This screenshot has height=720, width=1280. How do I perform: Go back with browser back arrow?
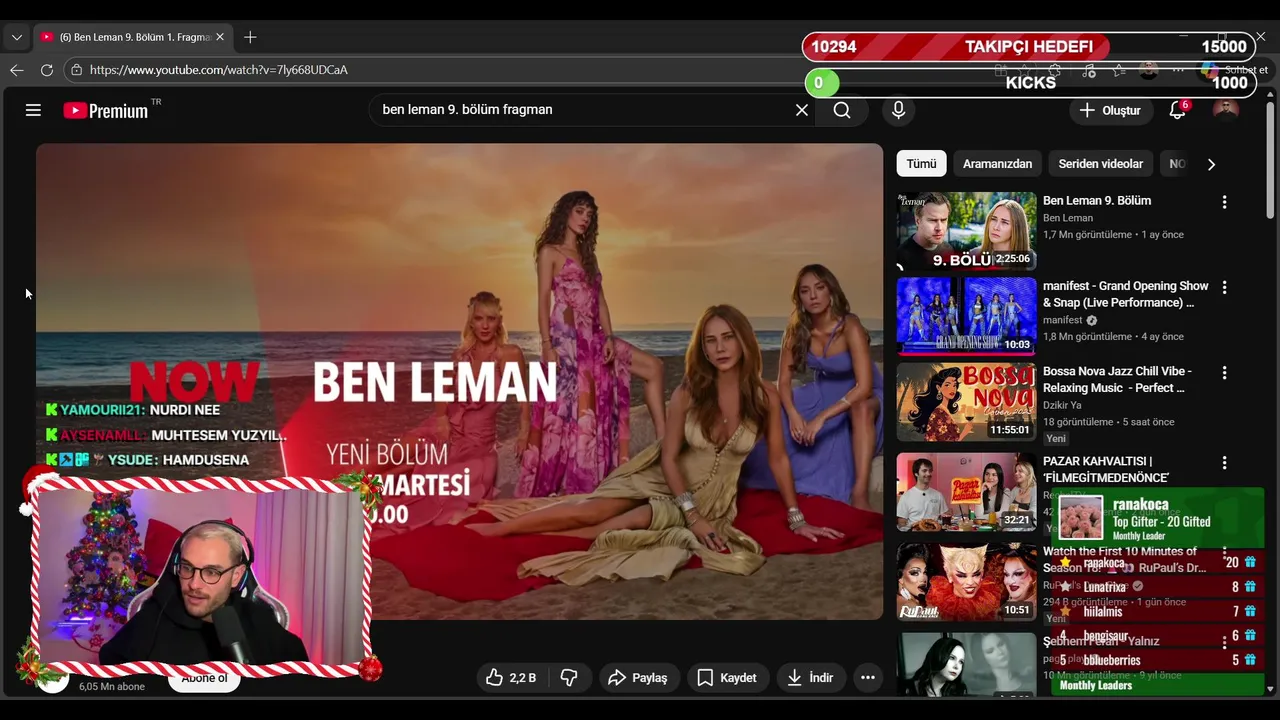click(16, 70)
